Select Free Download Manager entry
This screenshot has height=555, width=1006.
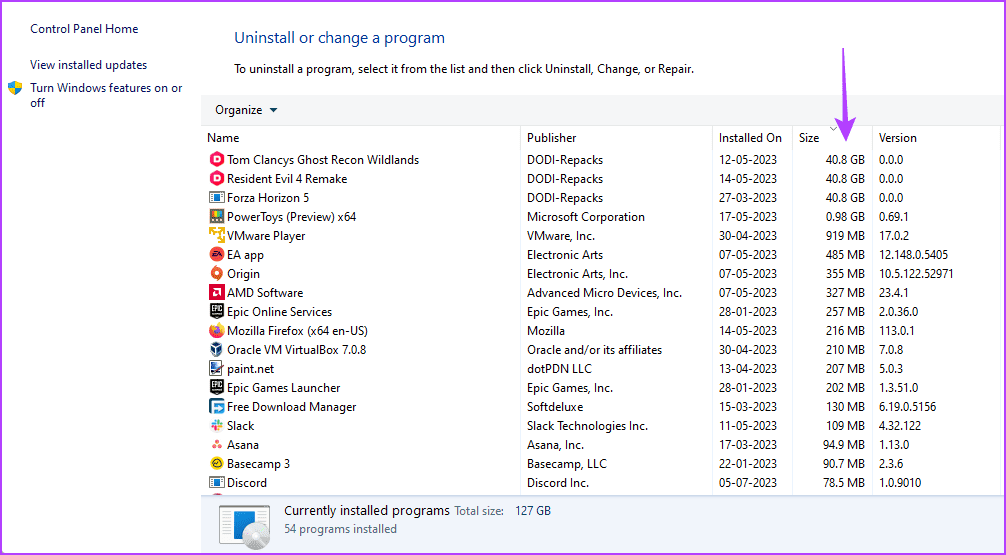pyautogui.click(x=291, y=407)
